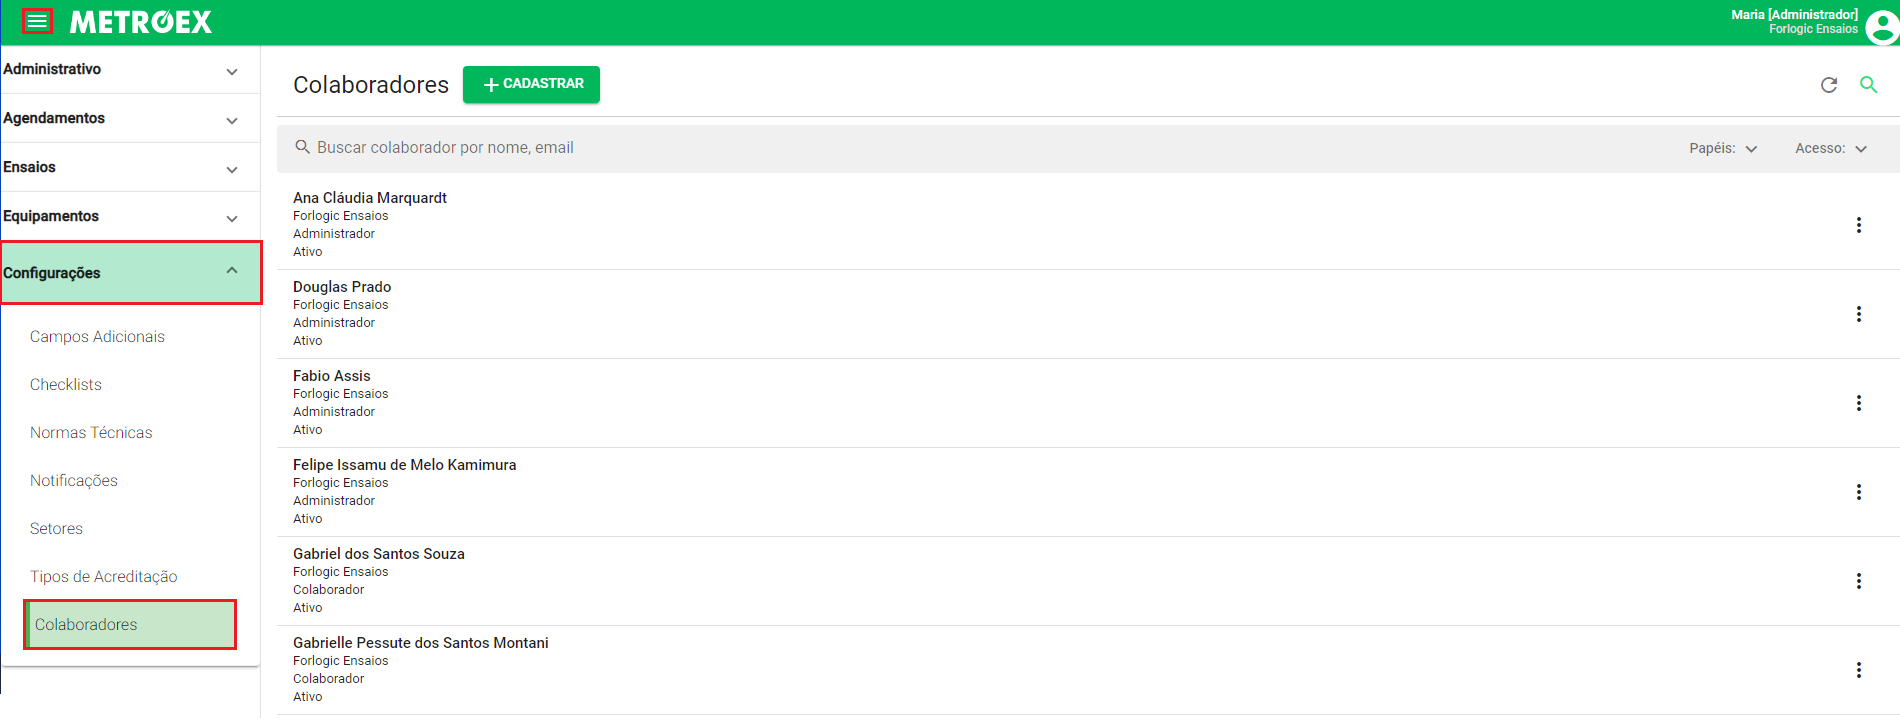Open options menu for Gabrielle Pessute Montani
The image size is (1900, 718).
[x=1859, y=670]
